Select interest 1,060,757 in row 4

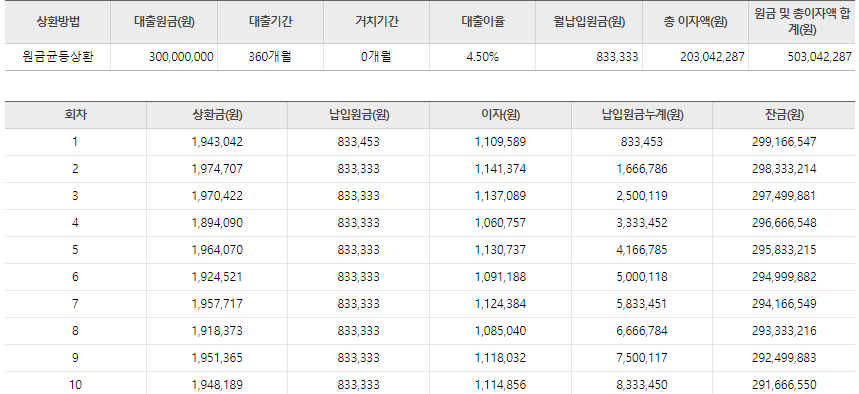pos(500,223)
